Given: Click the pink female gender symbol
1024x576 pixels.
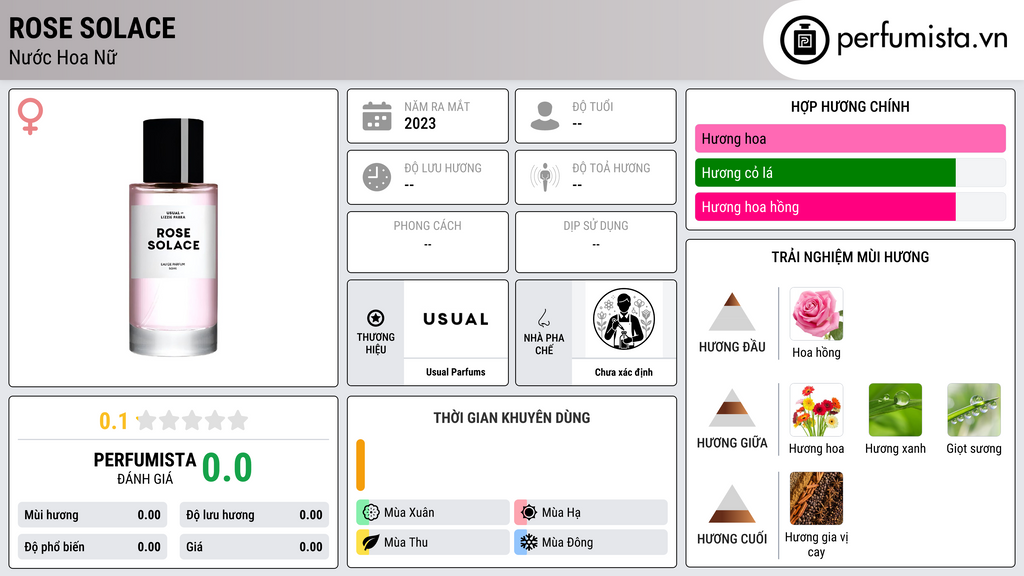Looking at the screenshot, I should 30,116.
